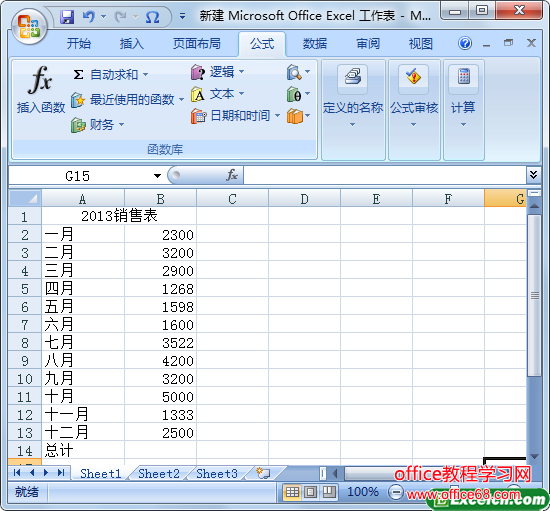Switch to the Review (审阅) tab
The image size is (550, 511).
[x=368, y=43]
